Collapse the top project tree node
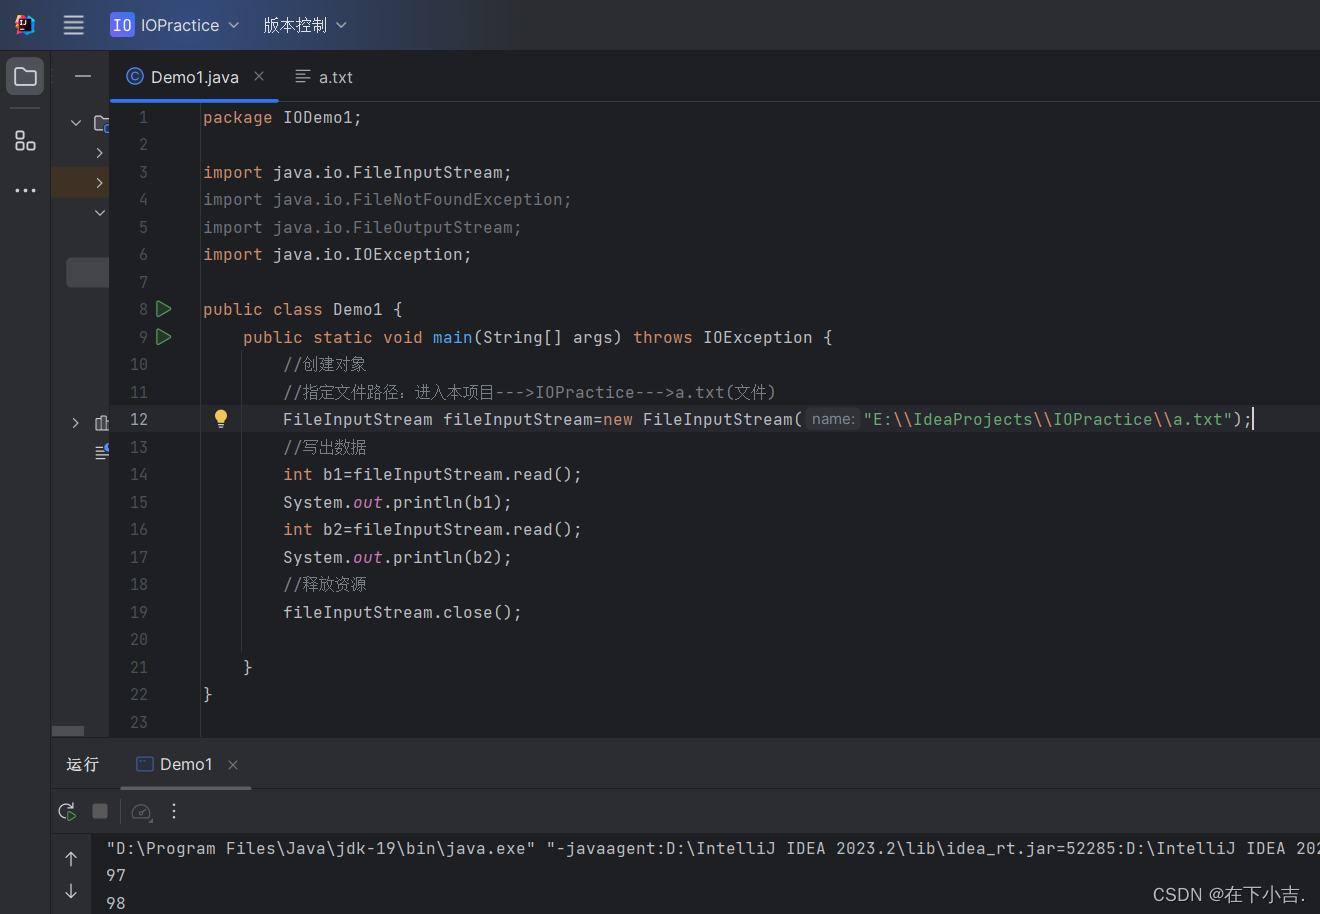Image resolution: width=1320 pixels, height=914 pixels. (76, 122)
